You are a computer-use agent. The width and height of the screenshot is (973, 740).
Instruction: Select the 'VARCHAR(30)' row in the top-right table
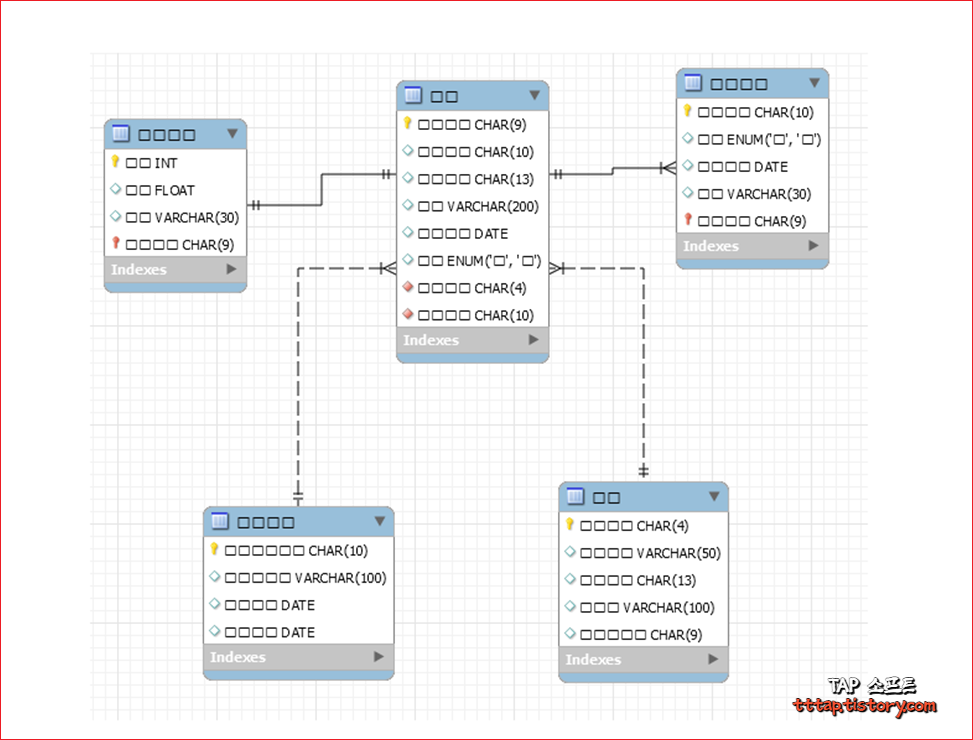[752, 194]
